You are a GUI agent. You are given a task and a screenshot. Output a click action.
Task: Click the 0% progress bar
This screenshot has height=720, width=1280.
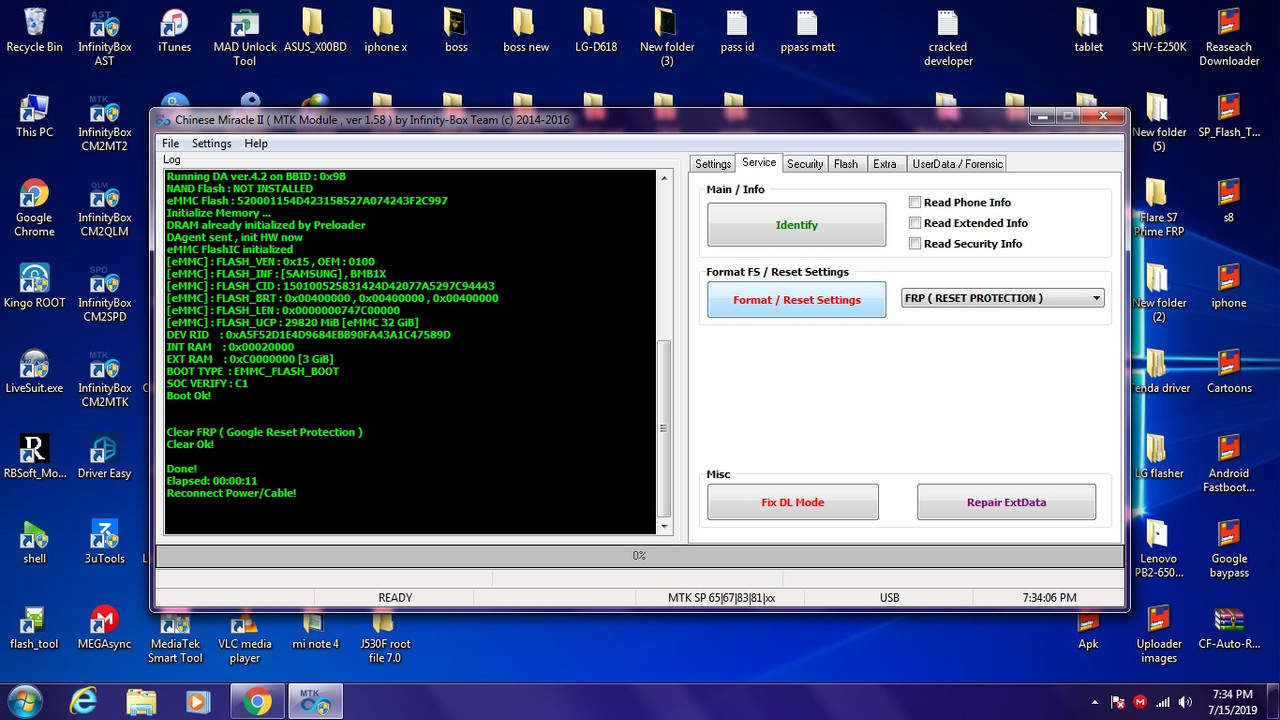639,556
